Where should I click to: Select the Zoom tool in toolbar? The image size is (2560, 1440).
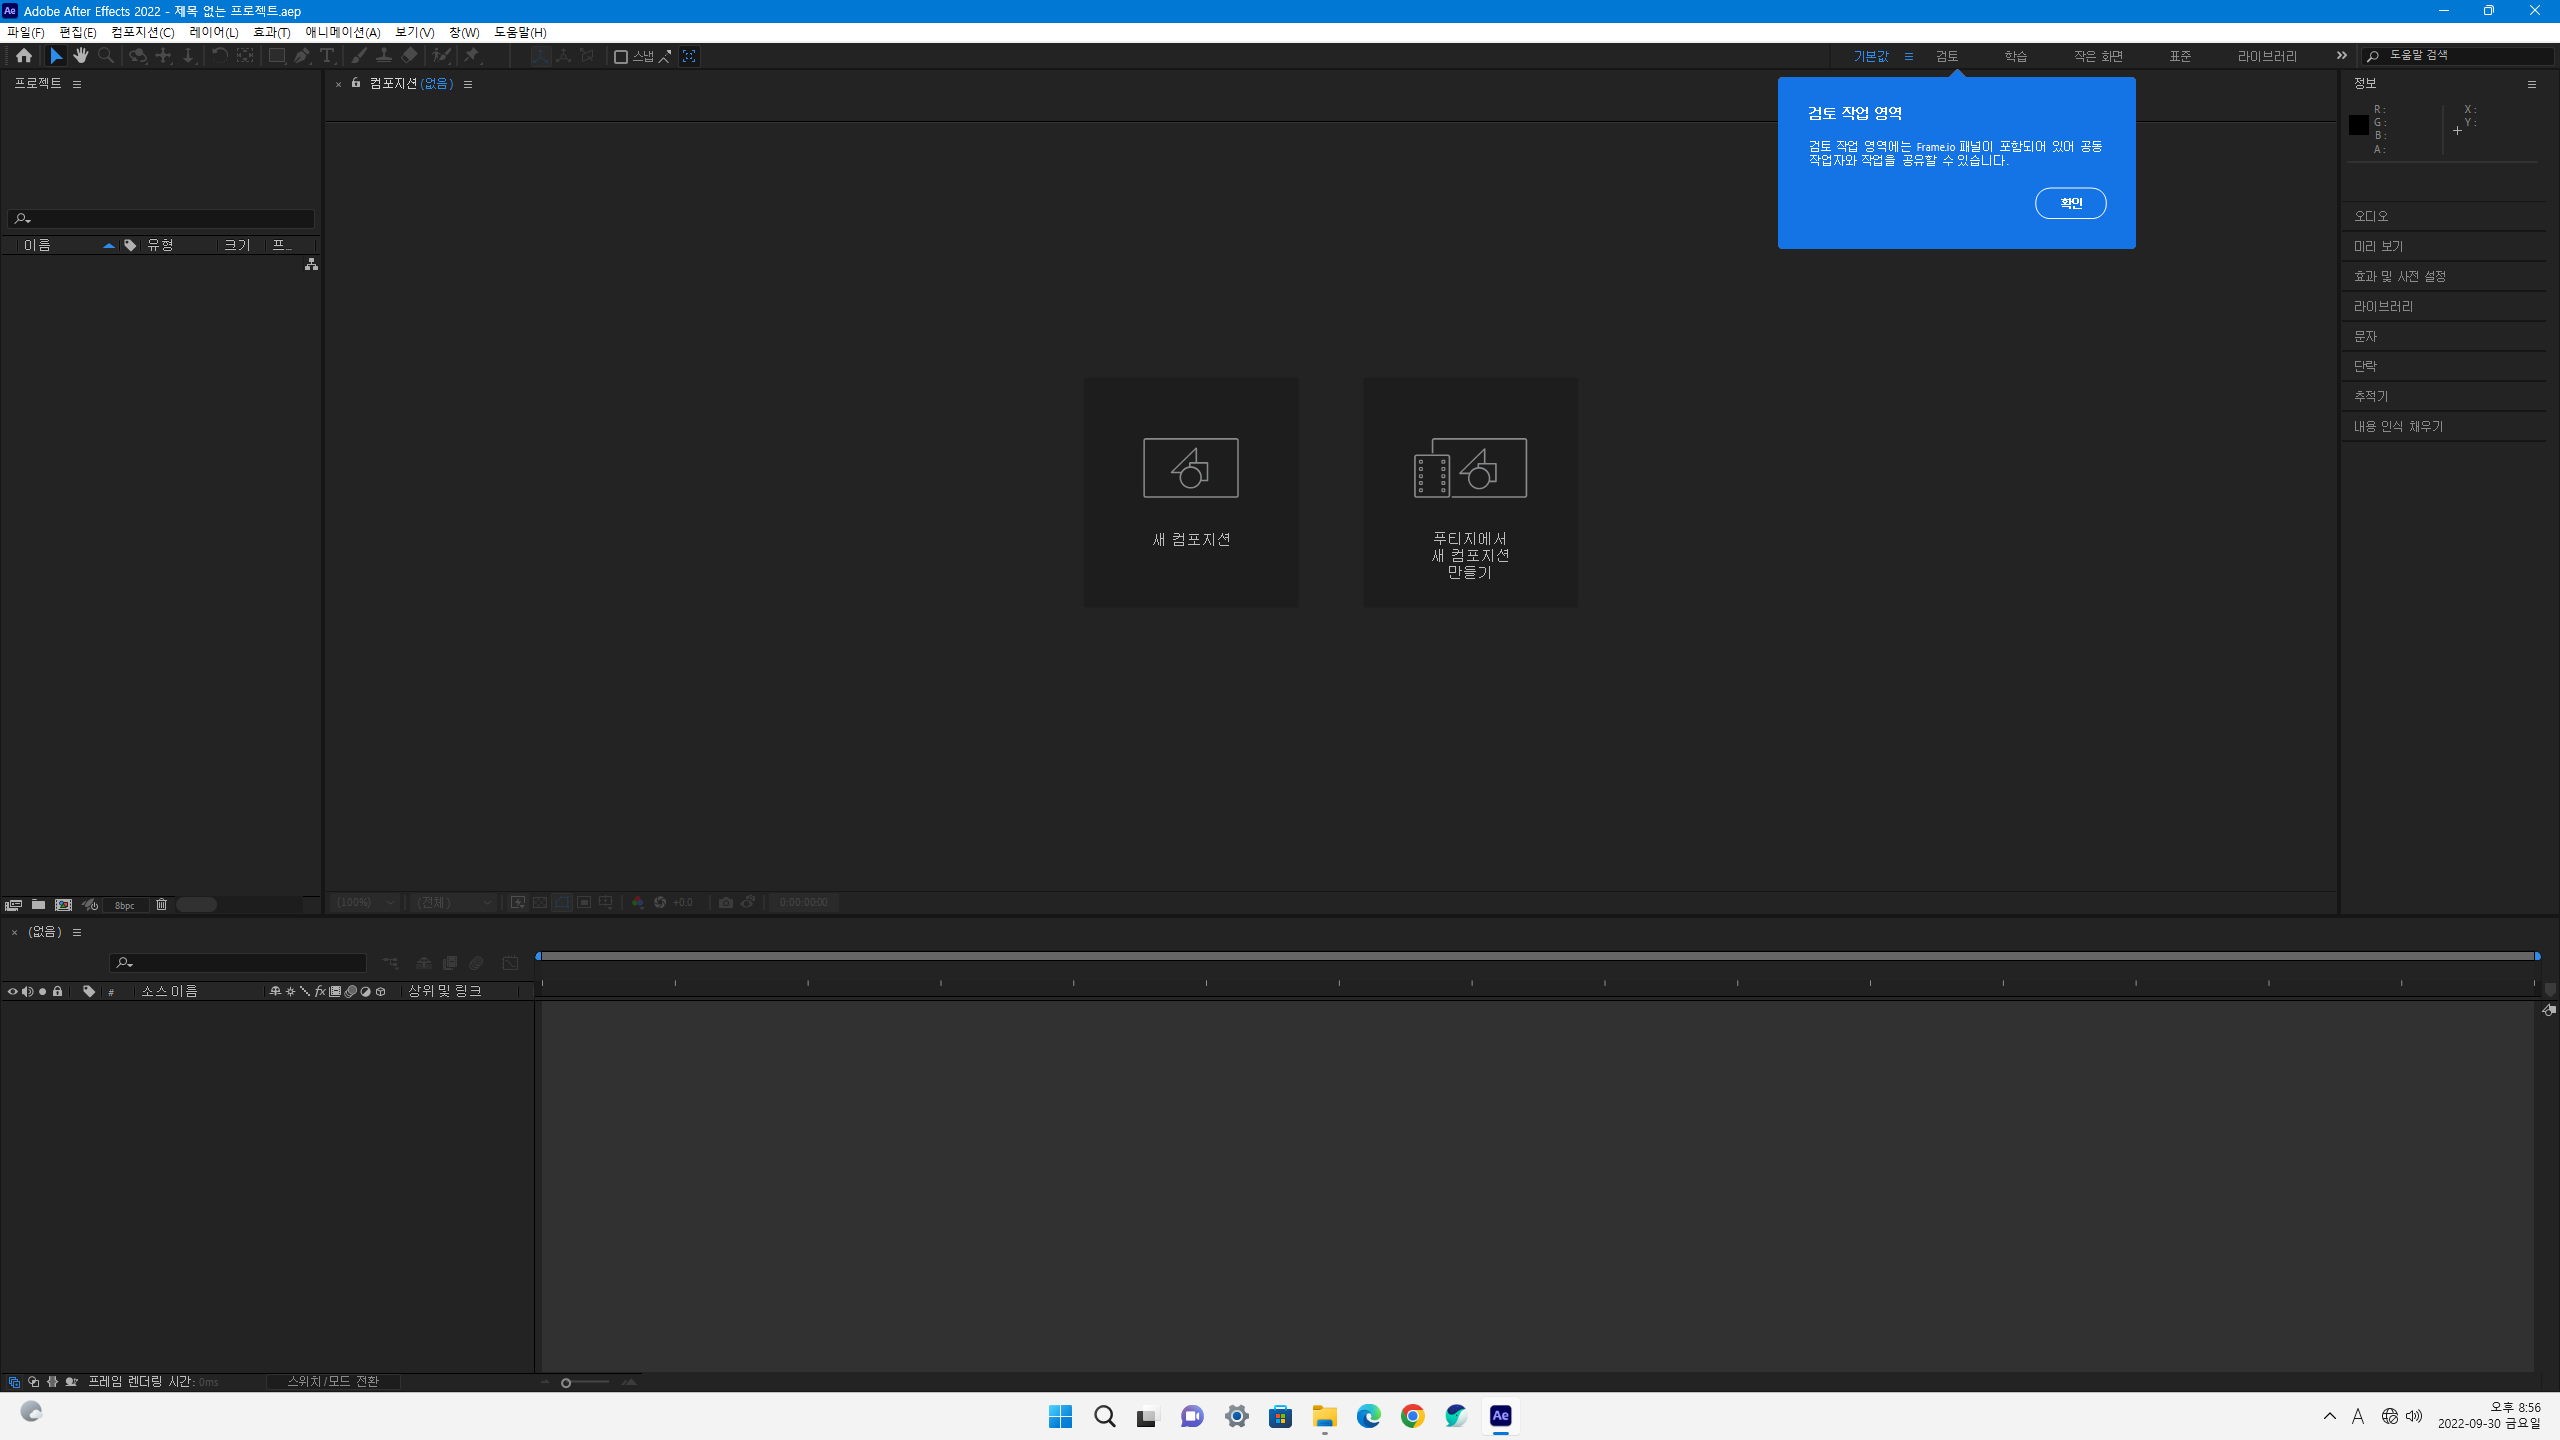pyautogui.click(x=106, y=56)
